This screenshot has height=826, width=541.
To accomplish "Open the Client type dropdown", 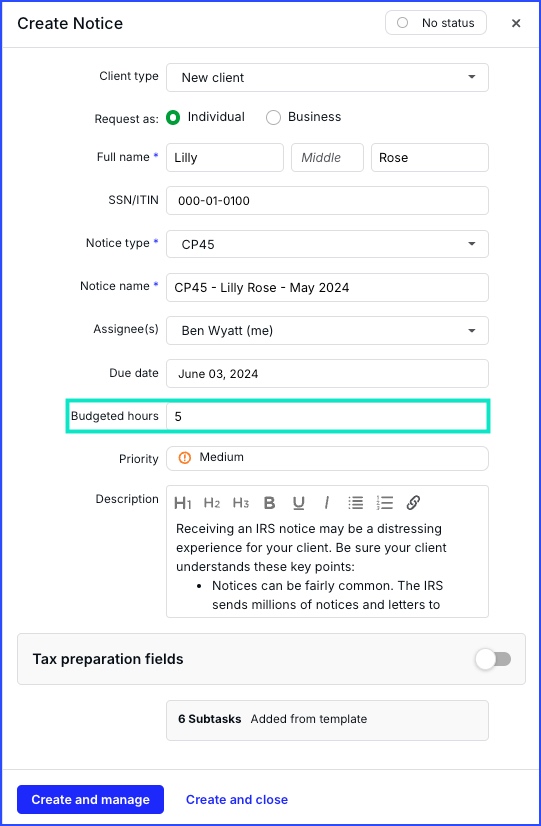I will coord(327,77).
